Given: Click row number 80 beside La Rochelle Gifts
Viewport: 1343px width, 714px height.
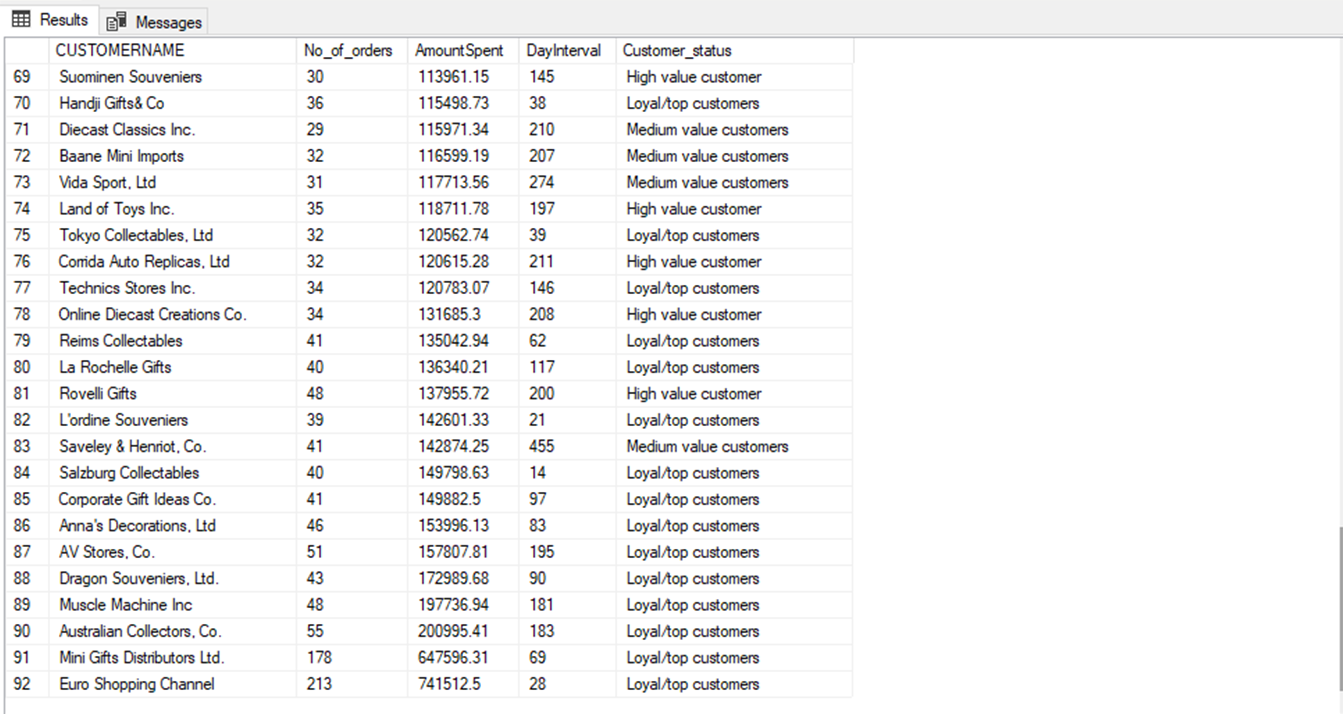Looking at the screenshot, I should [x=22, y=366].
